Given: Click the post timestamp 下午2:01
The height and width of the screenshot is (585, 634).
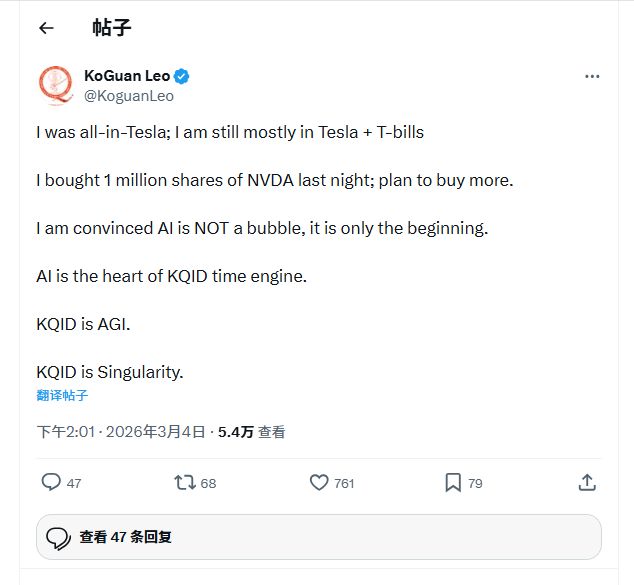Looking at the screenshot, I should pos(65,432).
